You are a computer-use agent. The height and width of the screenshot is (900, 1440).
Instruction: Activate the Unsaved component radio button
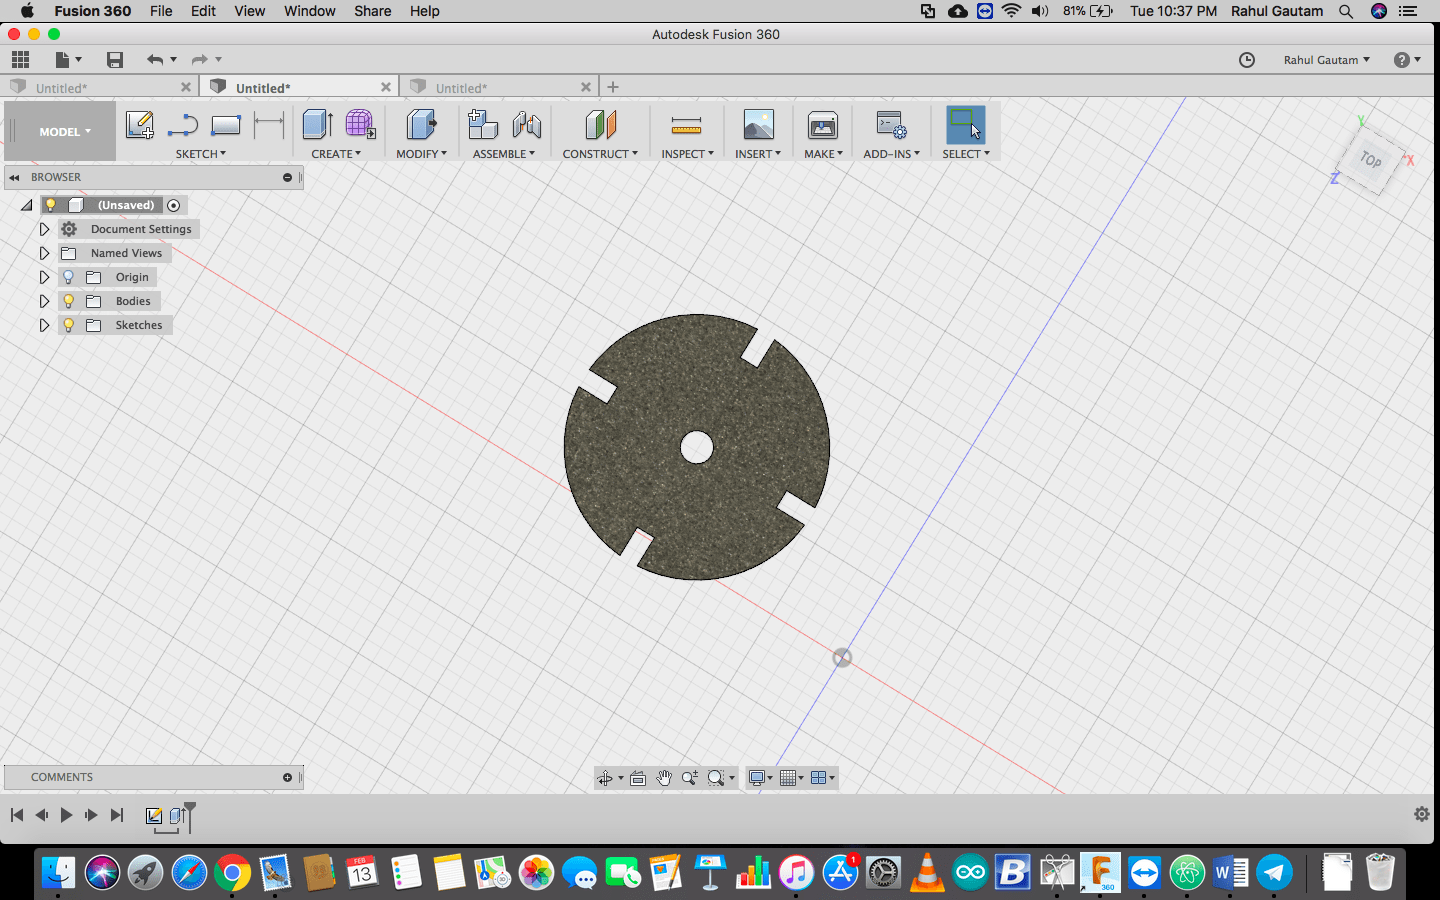tap(173, 205)
